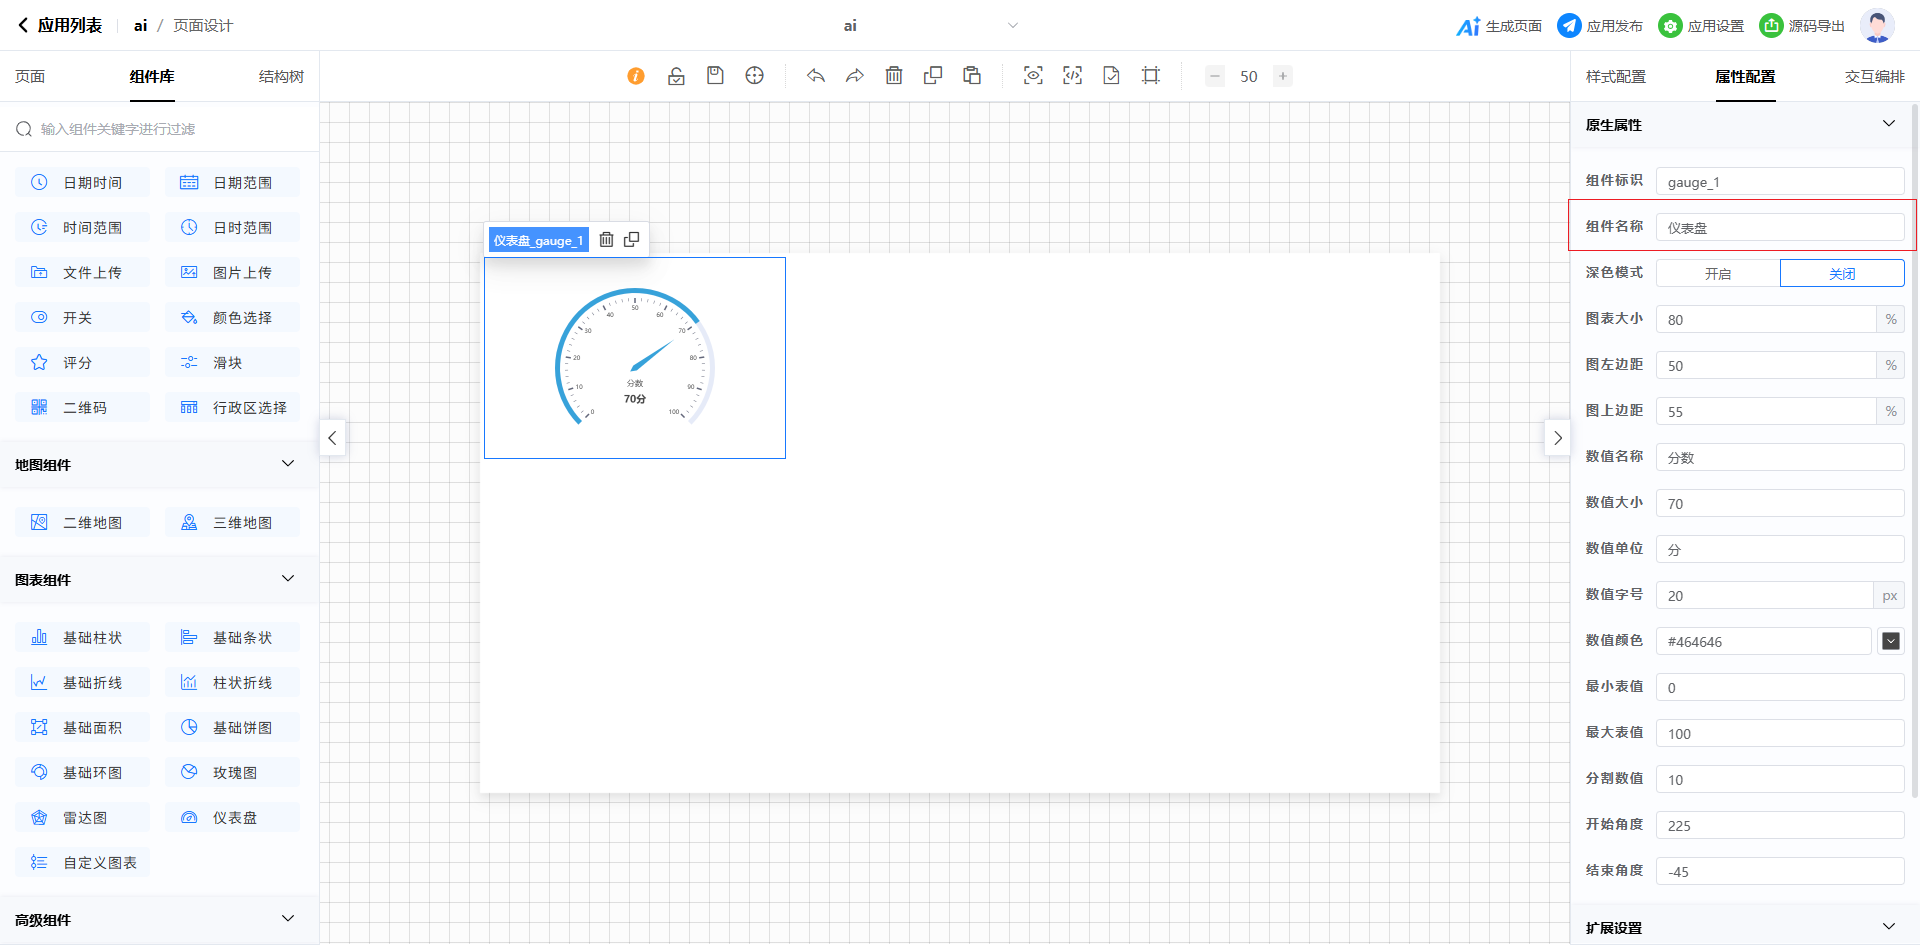Delete the selected gauge_1 component via its tag

coord(606,240)
